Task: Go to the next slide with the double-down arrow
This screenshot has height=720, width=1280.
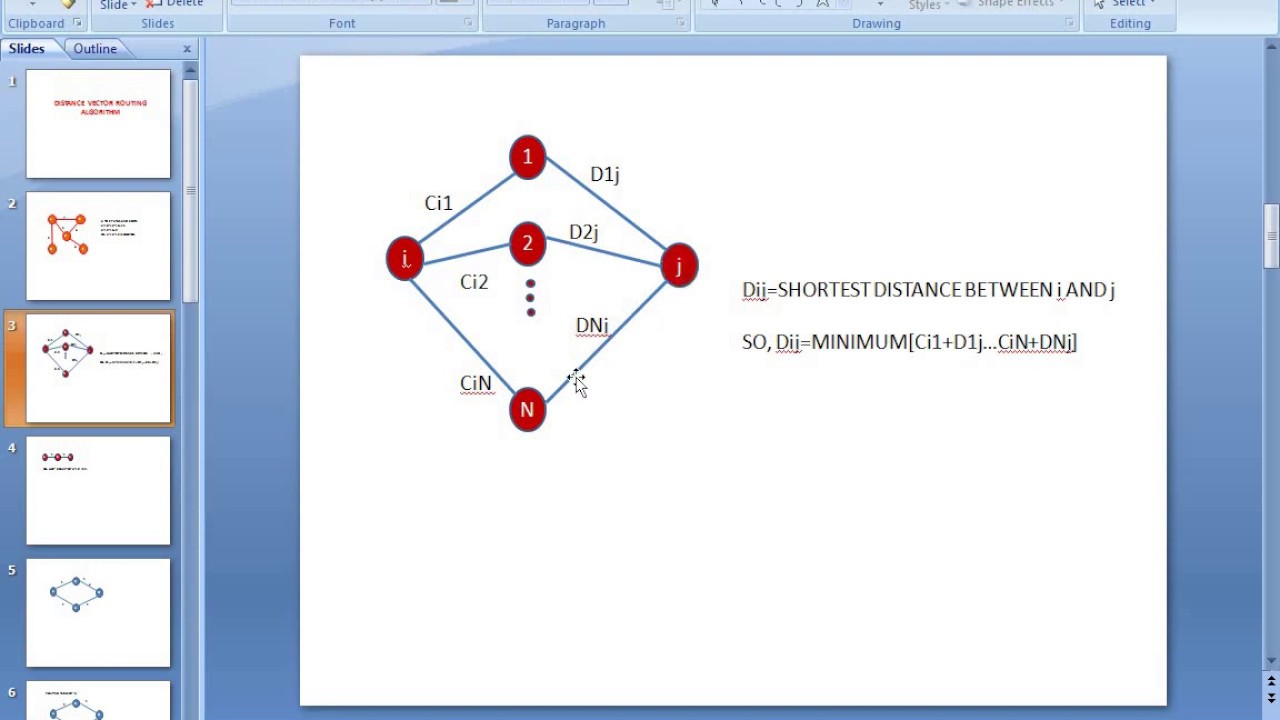Action: pos(1272,698)
